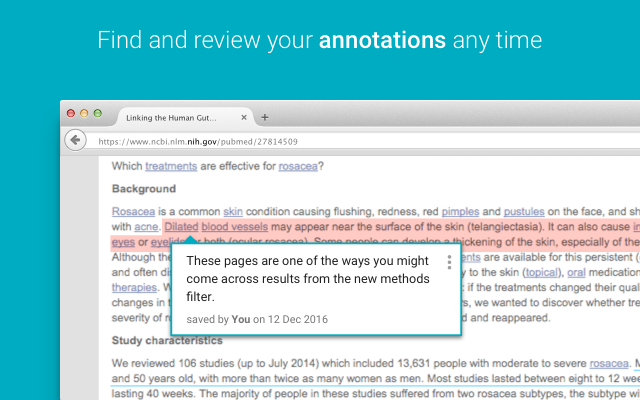Open the topical link
This screenshot has height=400, width=640.
click(542, 272)
